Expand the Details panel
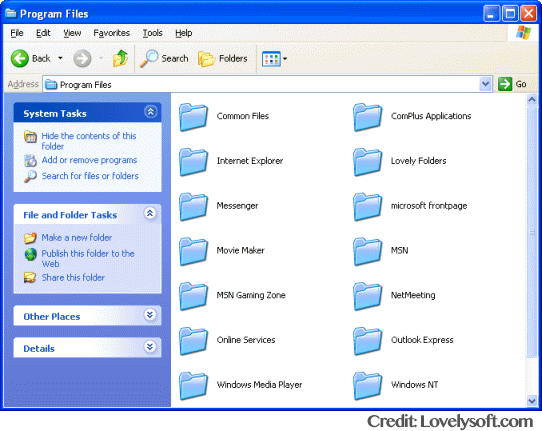This screenshot has height=431, width=542. 150,347
